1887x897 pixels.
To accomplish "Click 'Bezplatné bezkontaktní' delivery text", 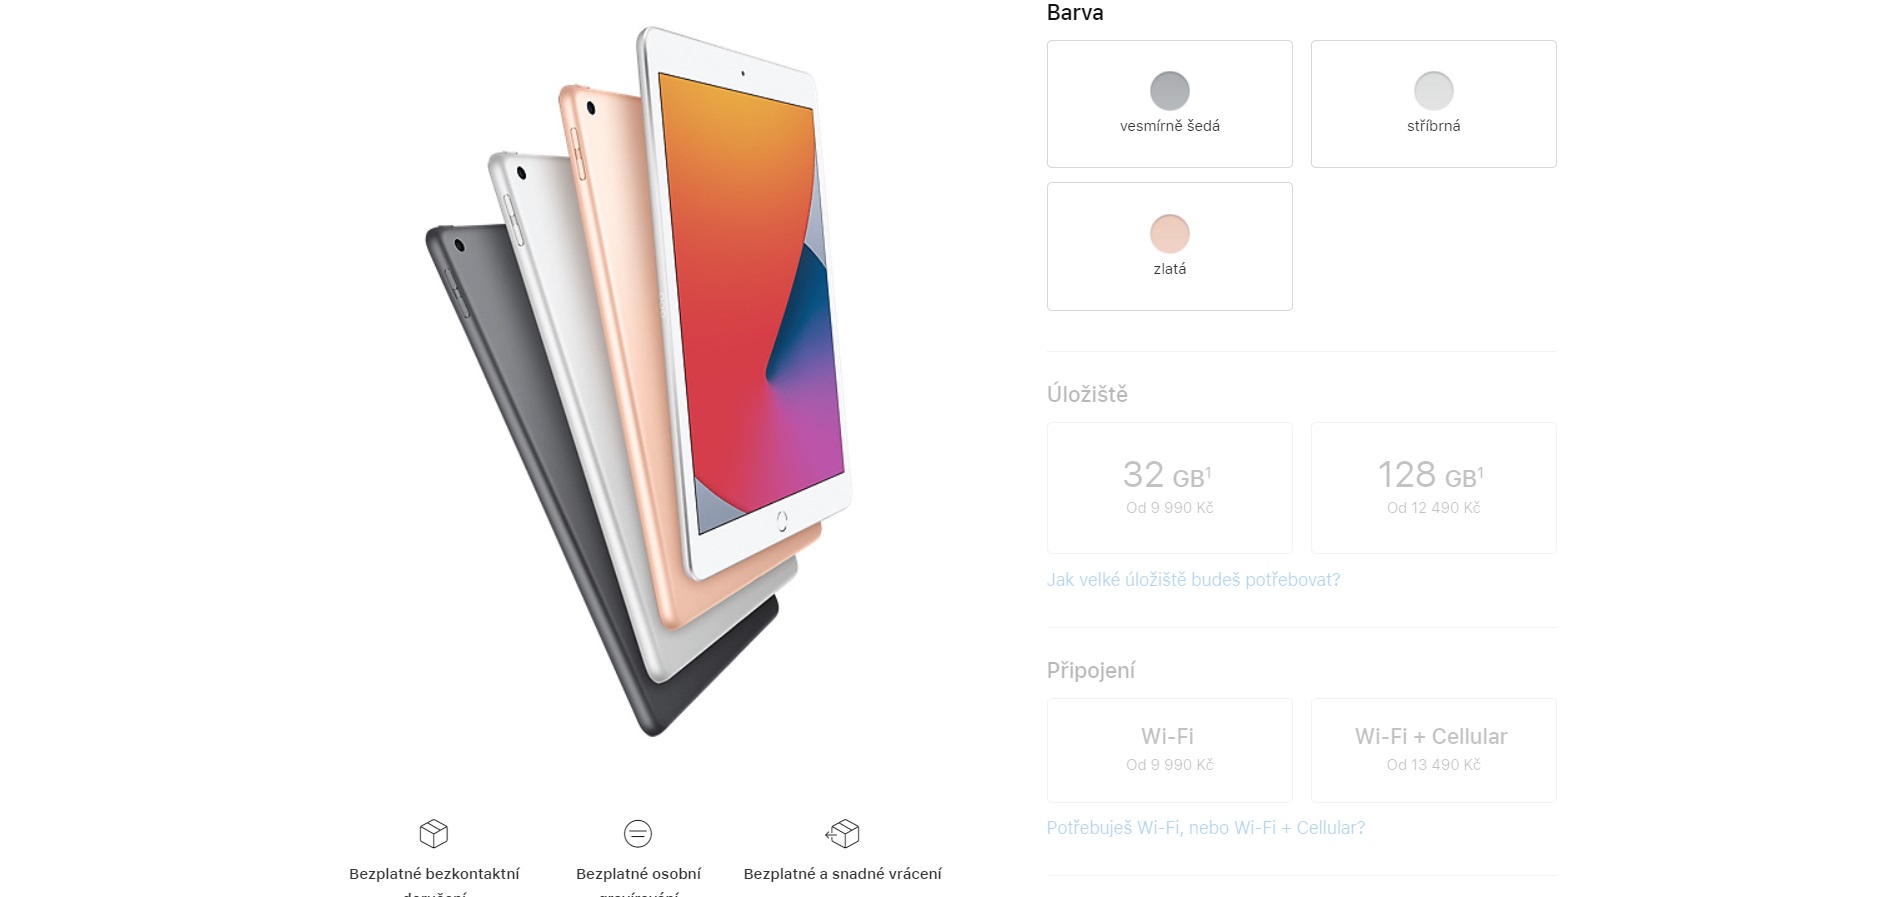I will [x=434, y=874].
